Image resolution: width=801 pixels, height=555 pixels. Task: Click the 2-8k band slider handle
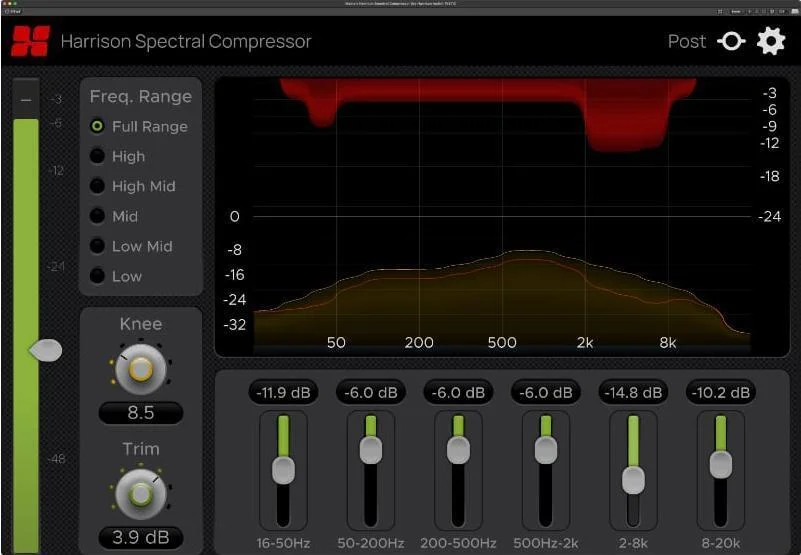[x=633, y=480]
